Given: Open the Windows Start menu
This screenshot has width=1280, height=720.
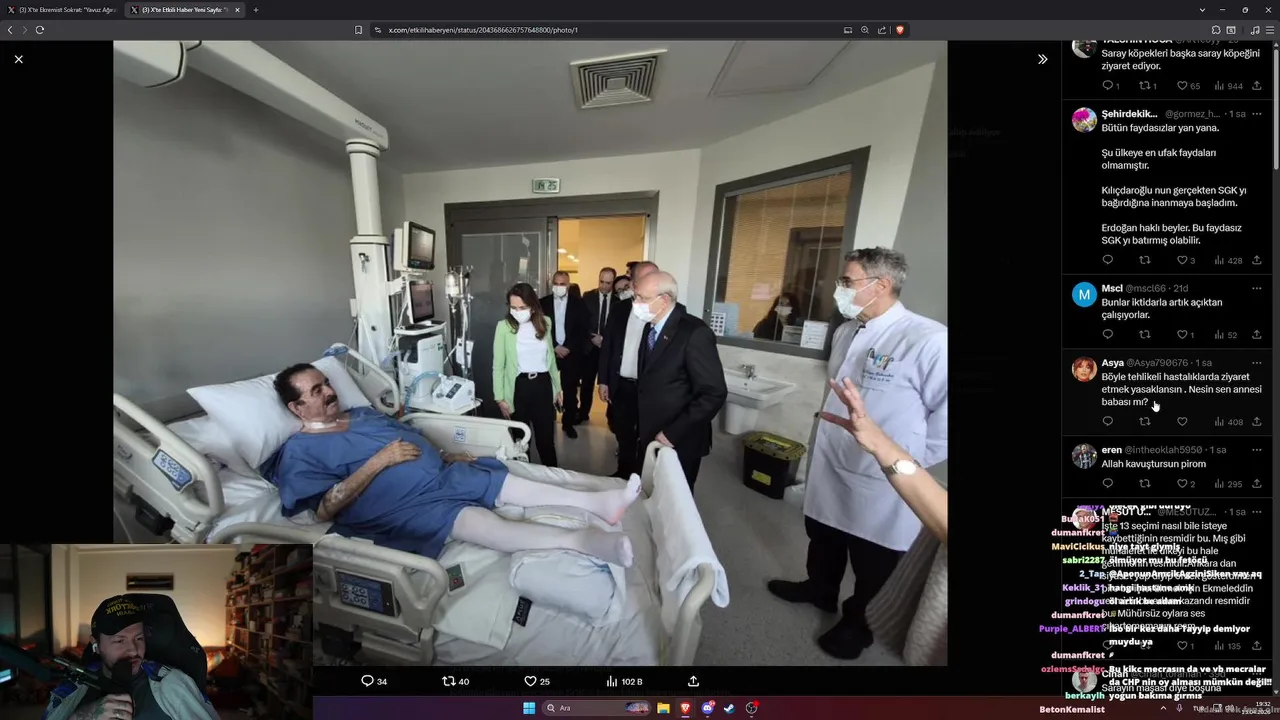Looking at the screenshot, I should pos(529,708).
